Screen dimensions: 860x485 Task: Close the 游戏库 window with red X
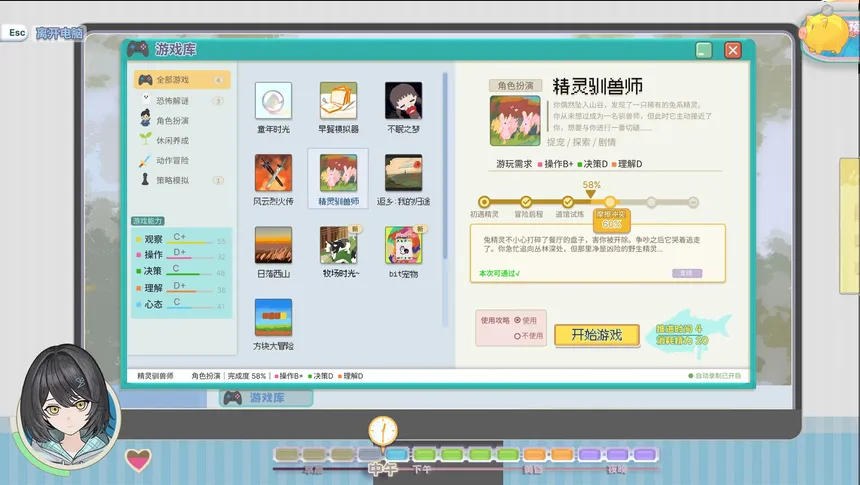733,50
